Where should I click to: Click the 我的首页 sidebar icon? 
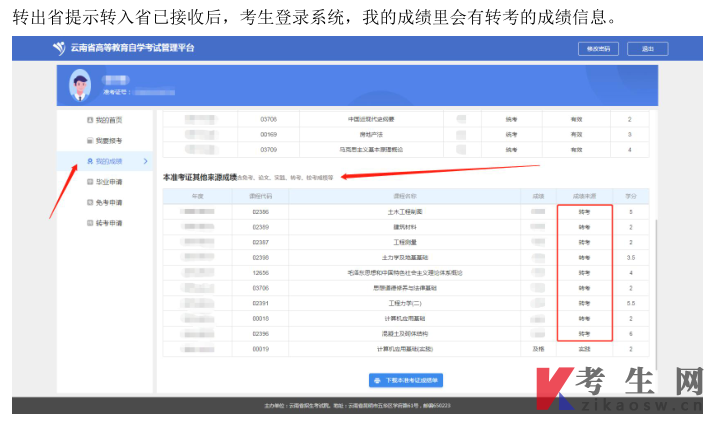pos(90,120)
